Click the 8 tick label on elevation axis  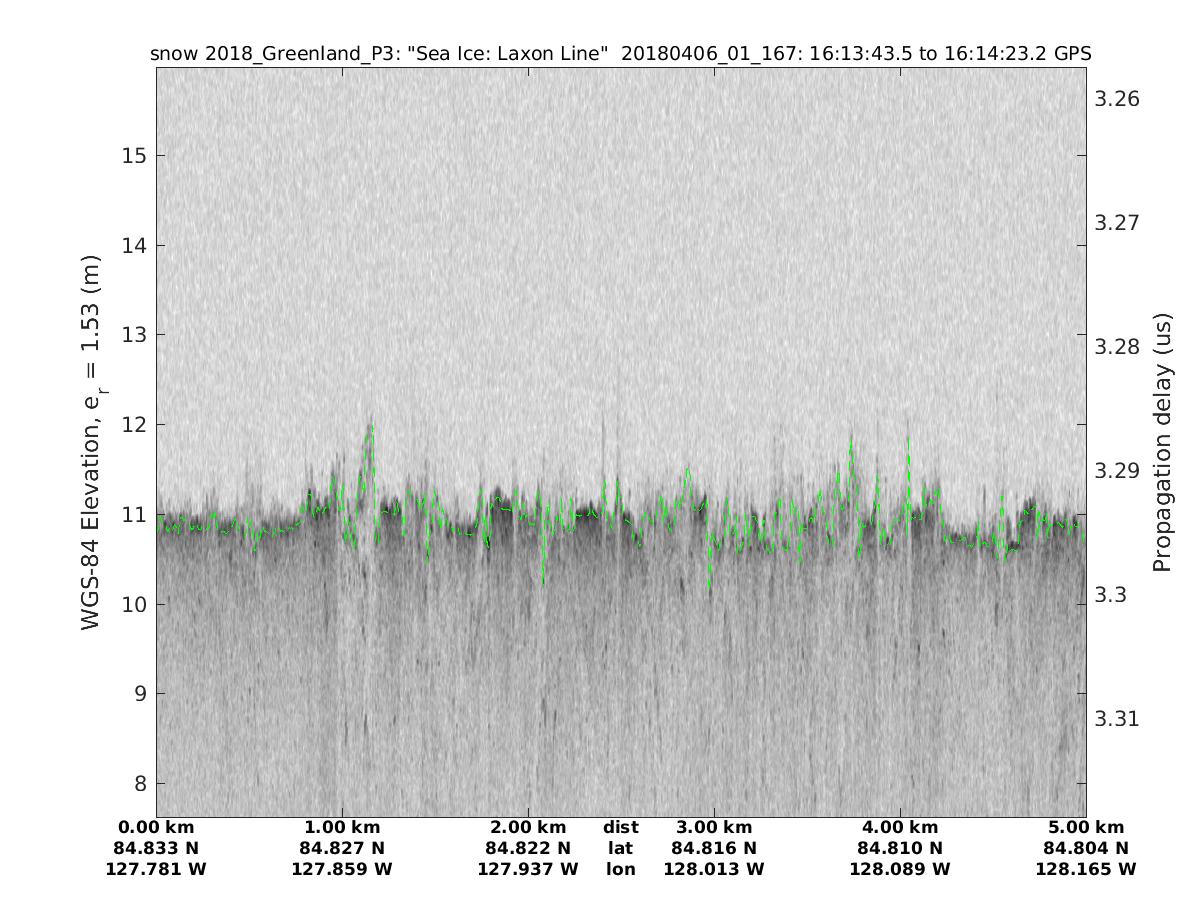pos(139,783)
